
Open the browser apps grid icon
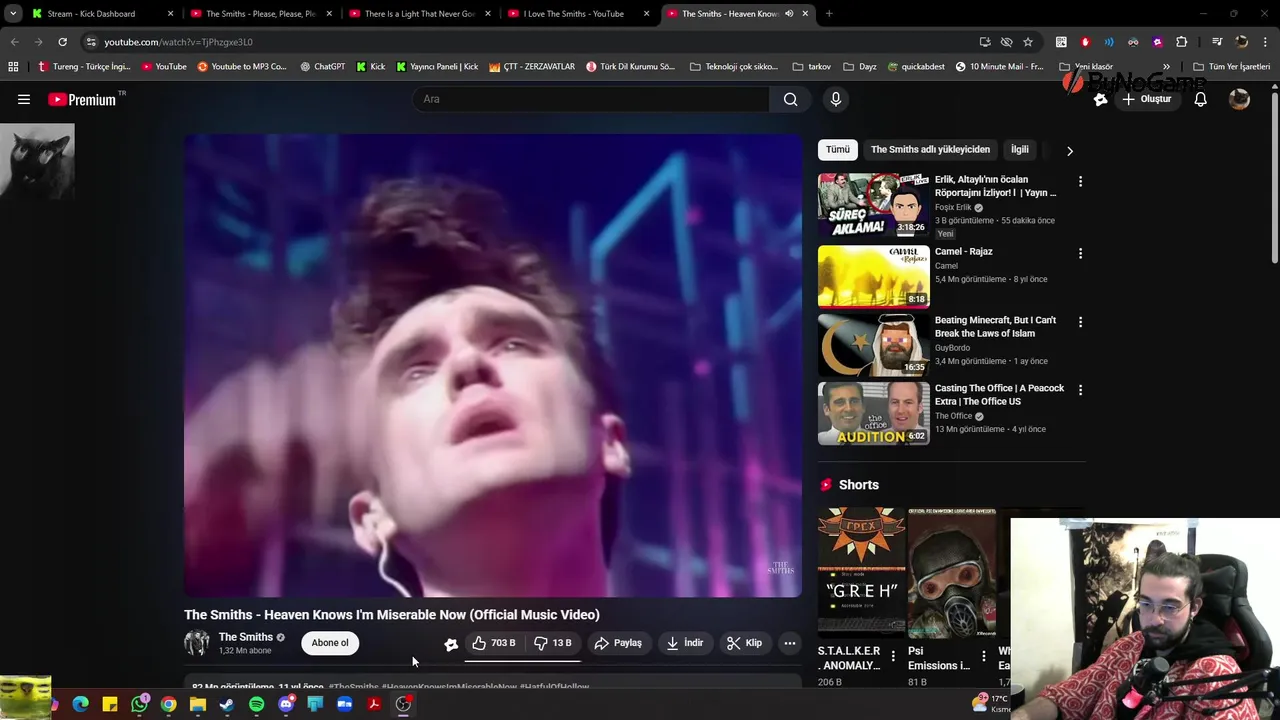tap(13, 67)
